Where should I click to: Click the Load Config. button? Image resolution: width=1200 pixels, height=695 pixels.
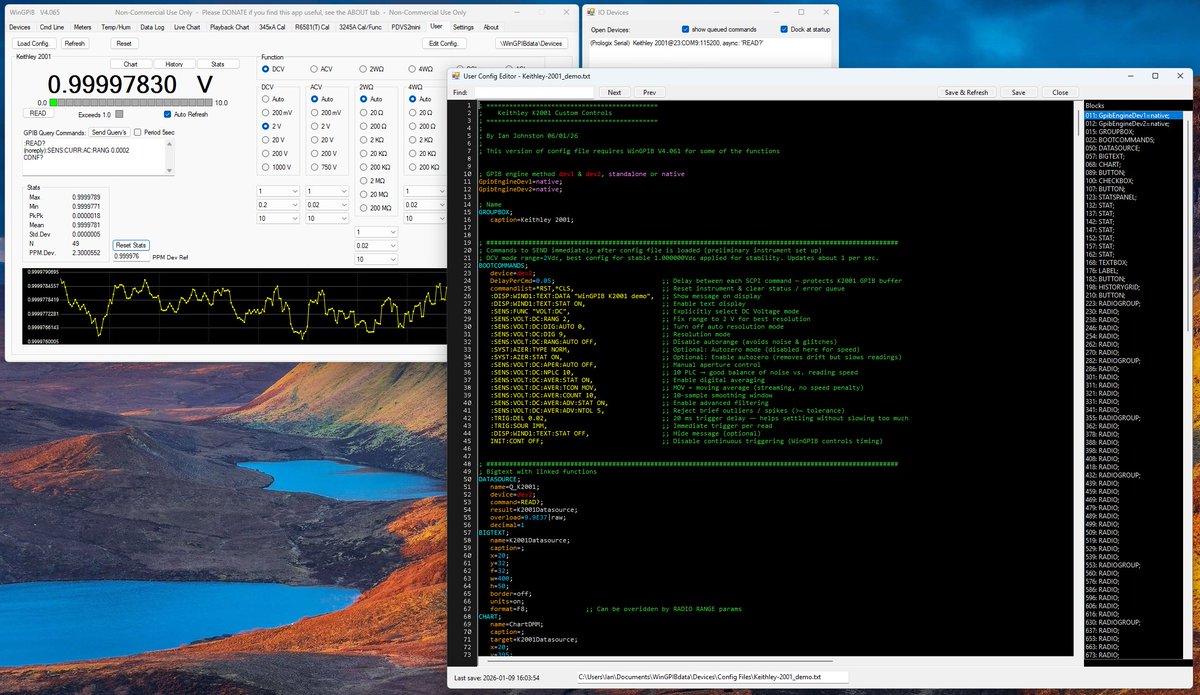tap(33, 44)
